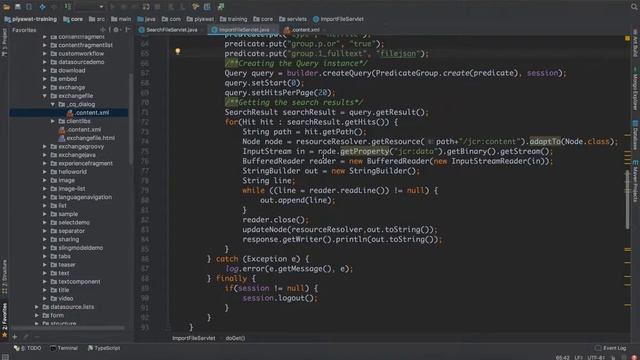
Task: Open the project structure toolbar icon
Action: (207, 7)
